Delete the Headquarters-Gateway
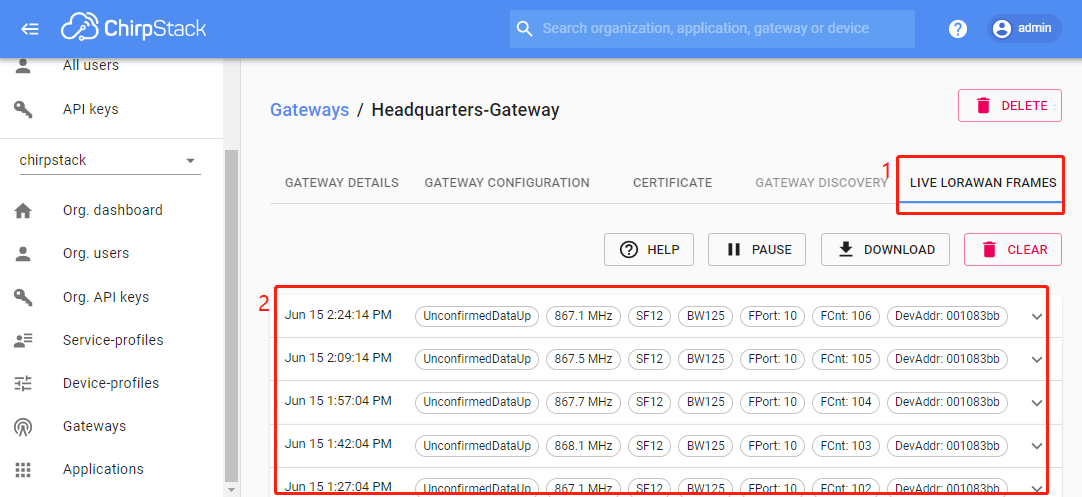The width and height of the screenshot is (1082, 497). pyautogui.click(x=1010, y=106)
